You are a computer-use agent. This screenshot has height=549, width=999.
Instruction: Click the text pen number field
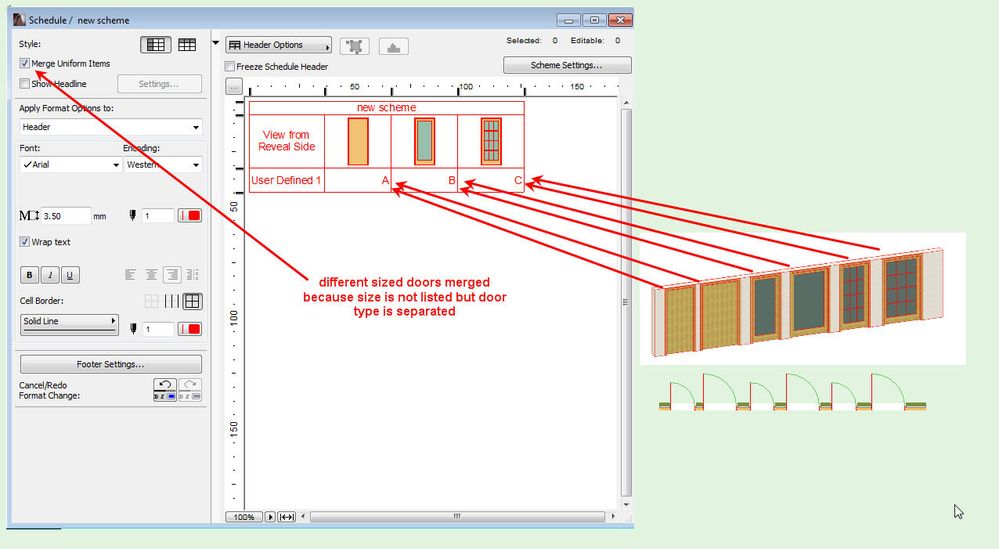coord(158,216)
